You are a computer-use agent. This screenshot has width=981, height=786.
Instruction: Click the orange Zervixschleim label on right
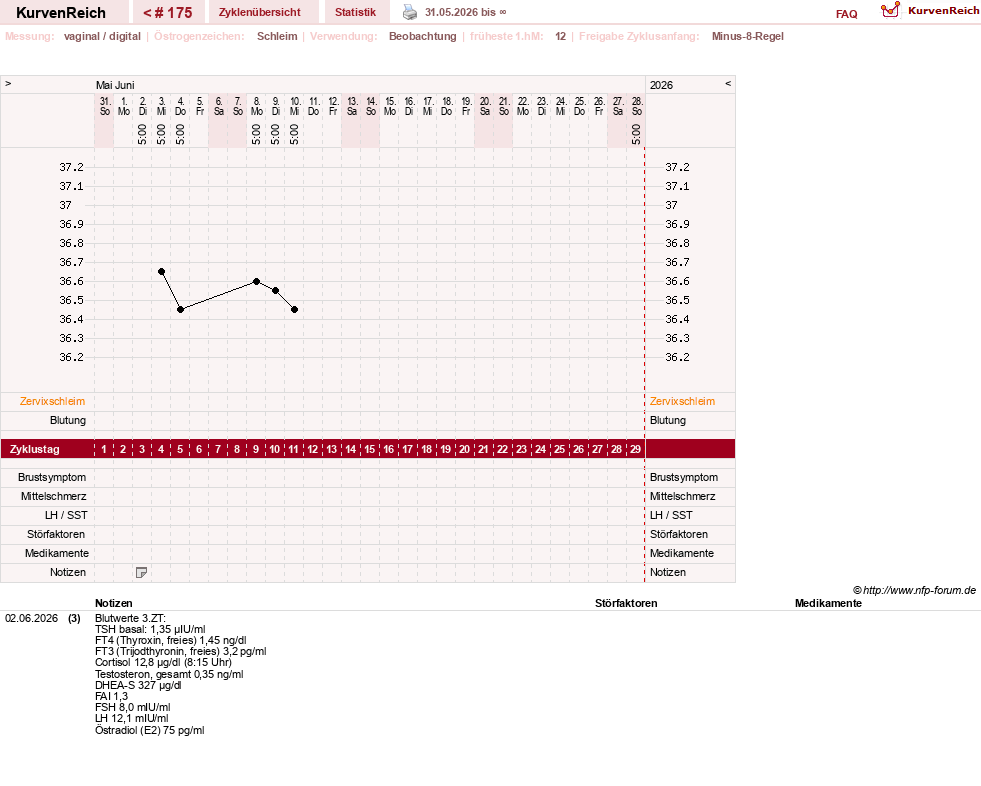682,402
